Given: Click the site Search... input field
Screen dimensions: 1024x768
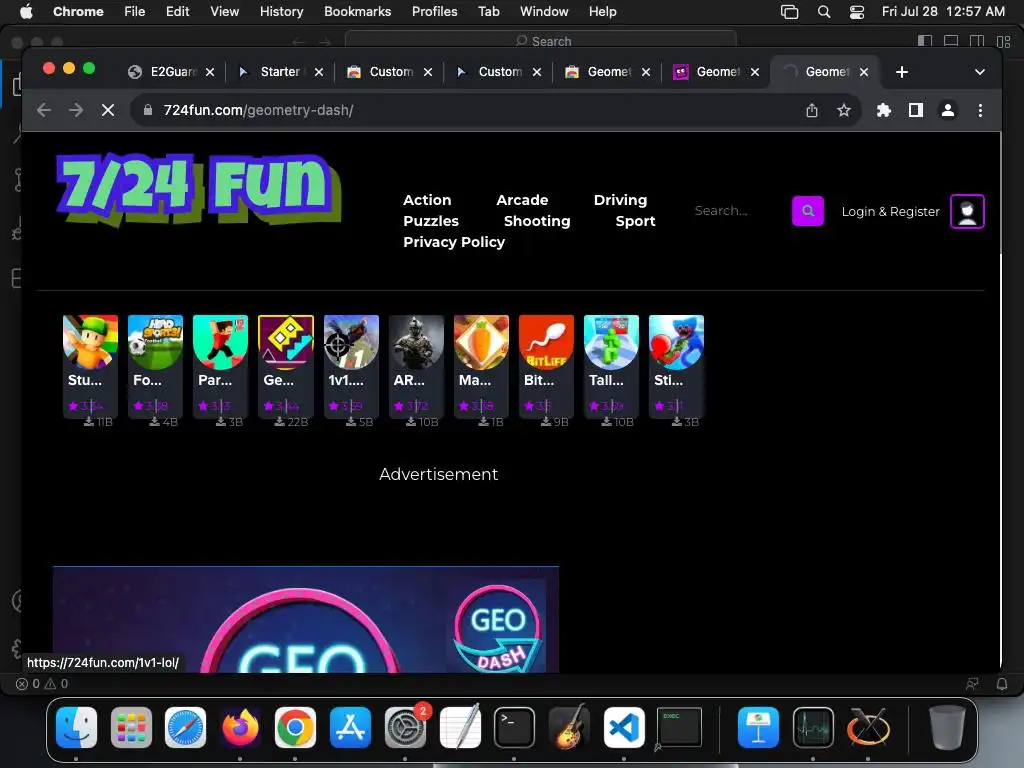Looking at the screenshot, I should tap(738, 210).
